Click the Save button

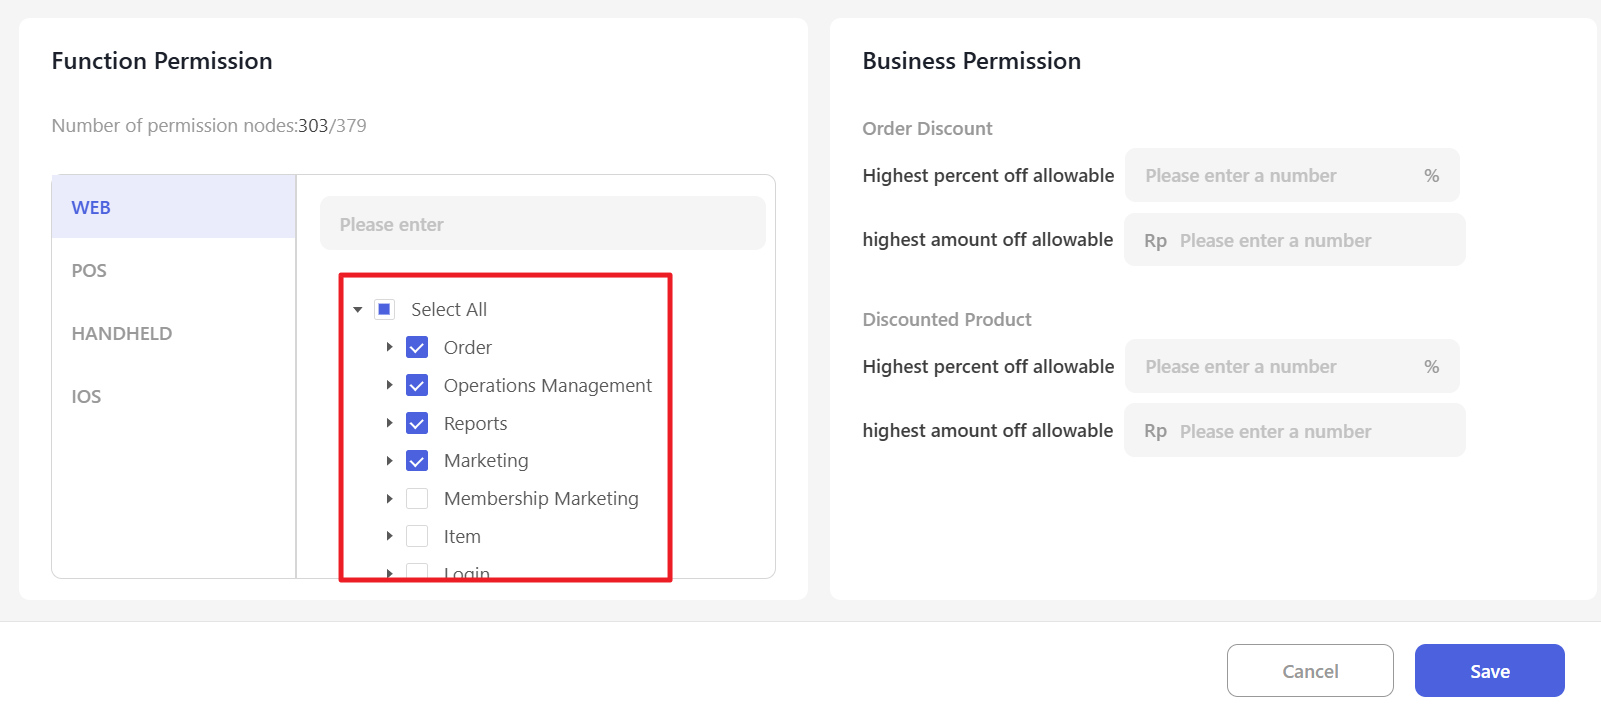[x=1489, y=671]
